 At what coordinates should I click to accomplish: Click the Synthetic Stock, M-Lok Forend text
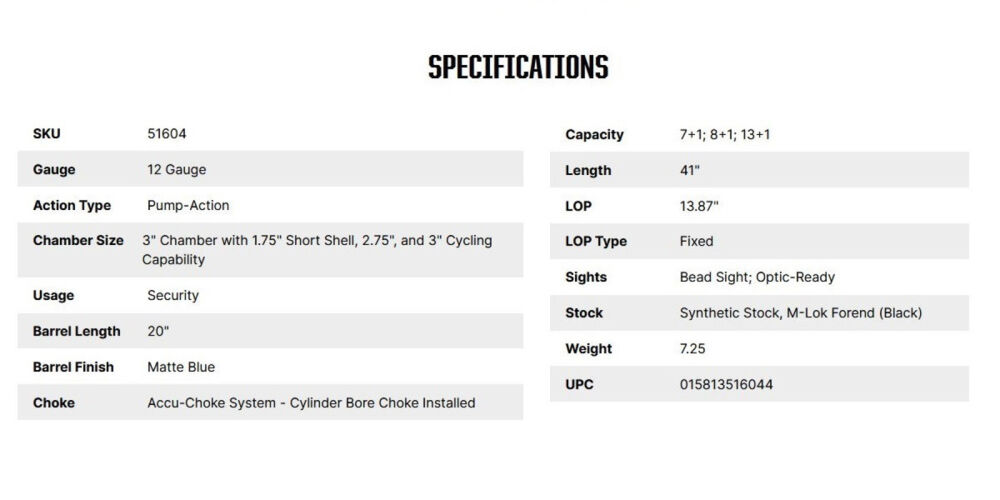800,313
